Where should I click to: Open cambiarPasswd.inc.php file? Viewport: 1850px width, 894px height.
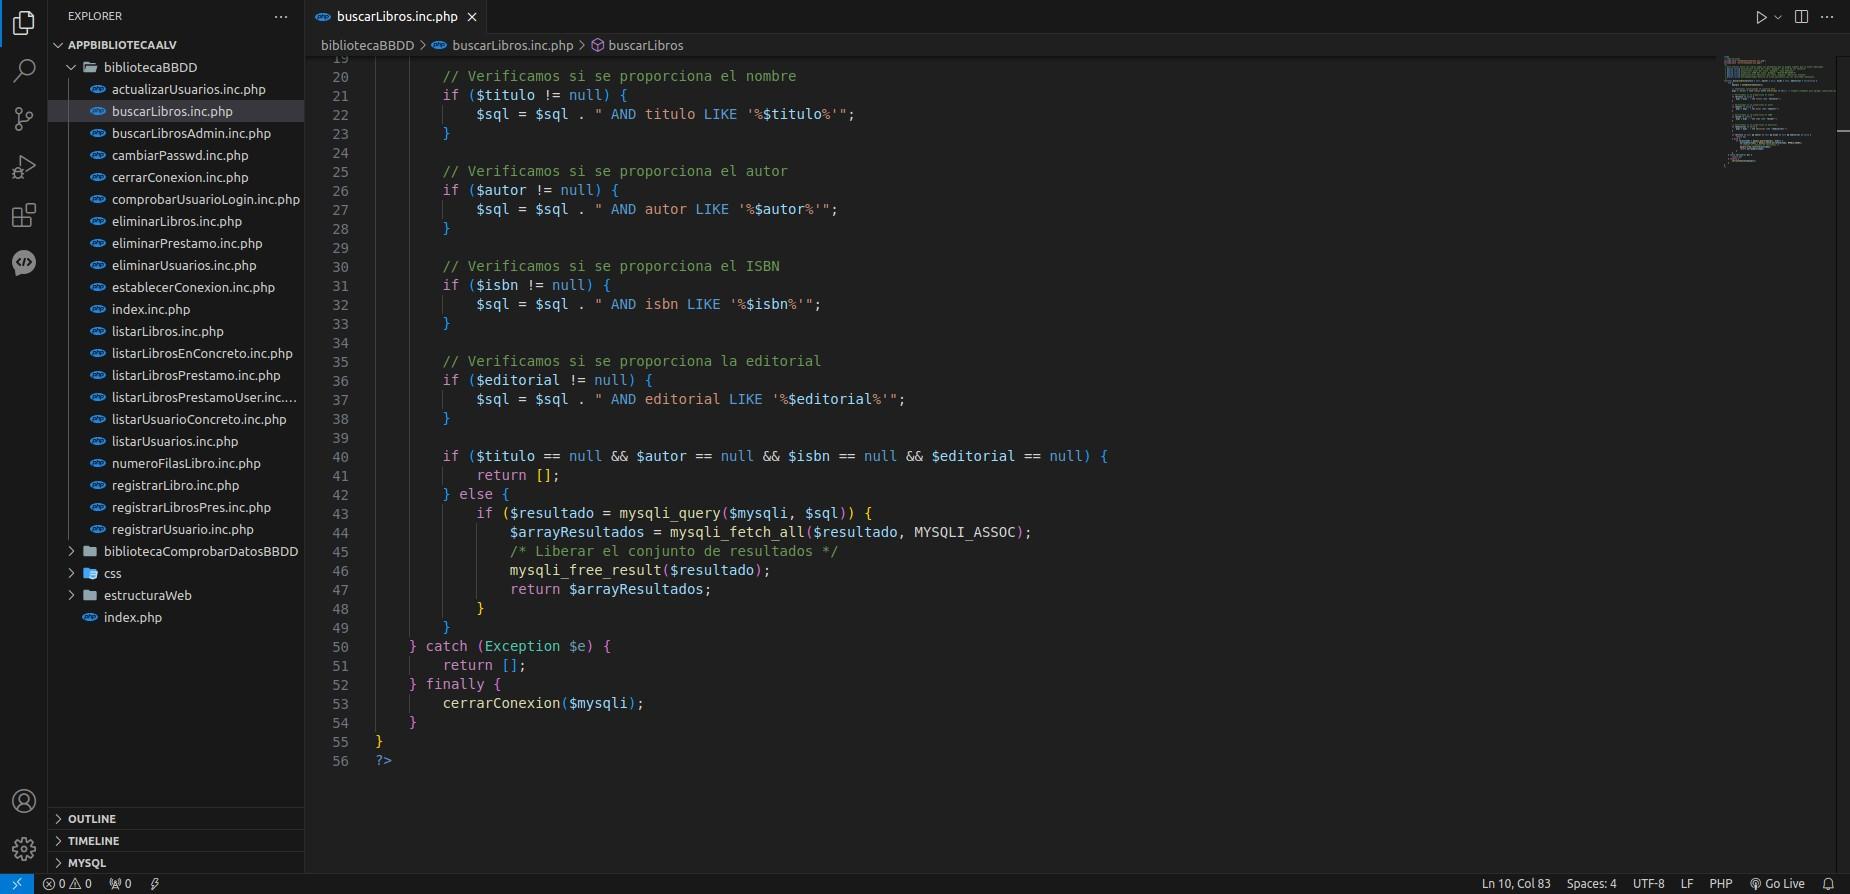pyautogui.click(x=176, y=155)
